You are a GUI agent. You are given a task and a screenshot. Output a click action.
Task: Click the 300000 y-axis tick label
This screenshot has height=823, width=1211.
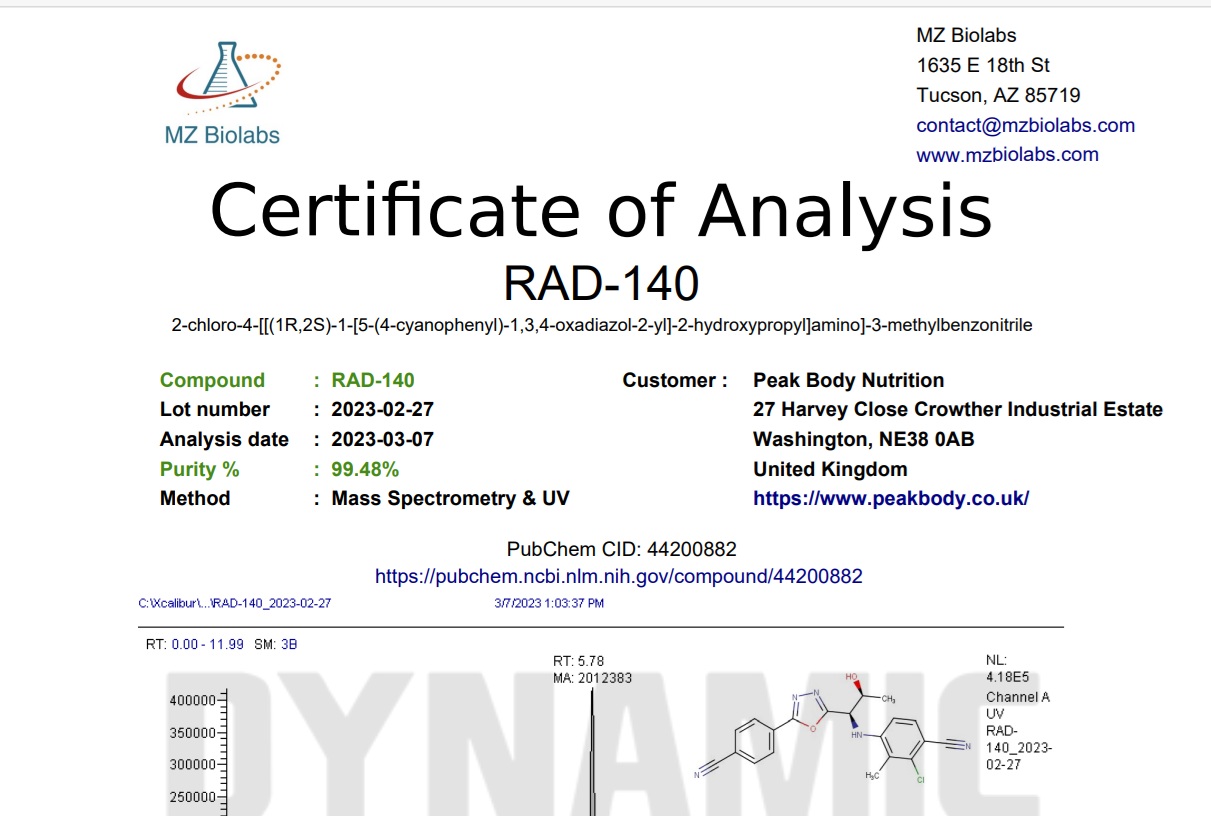[194, 765]
